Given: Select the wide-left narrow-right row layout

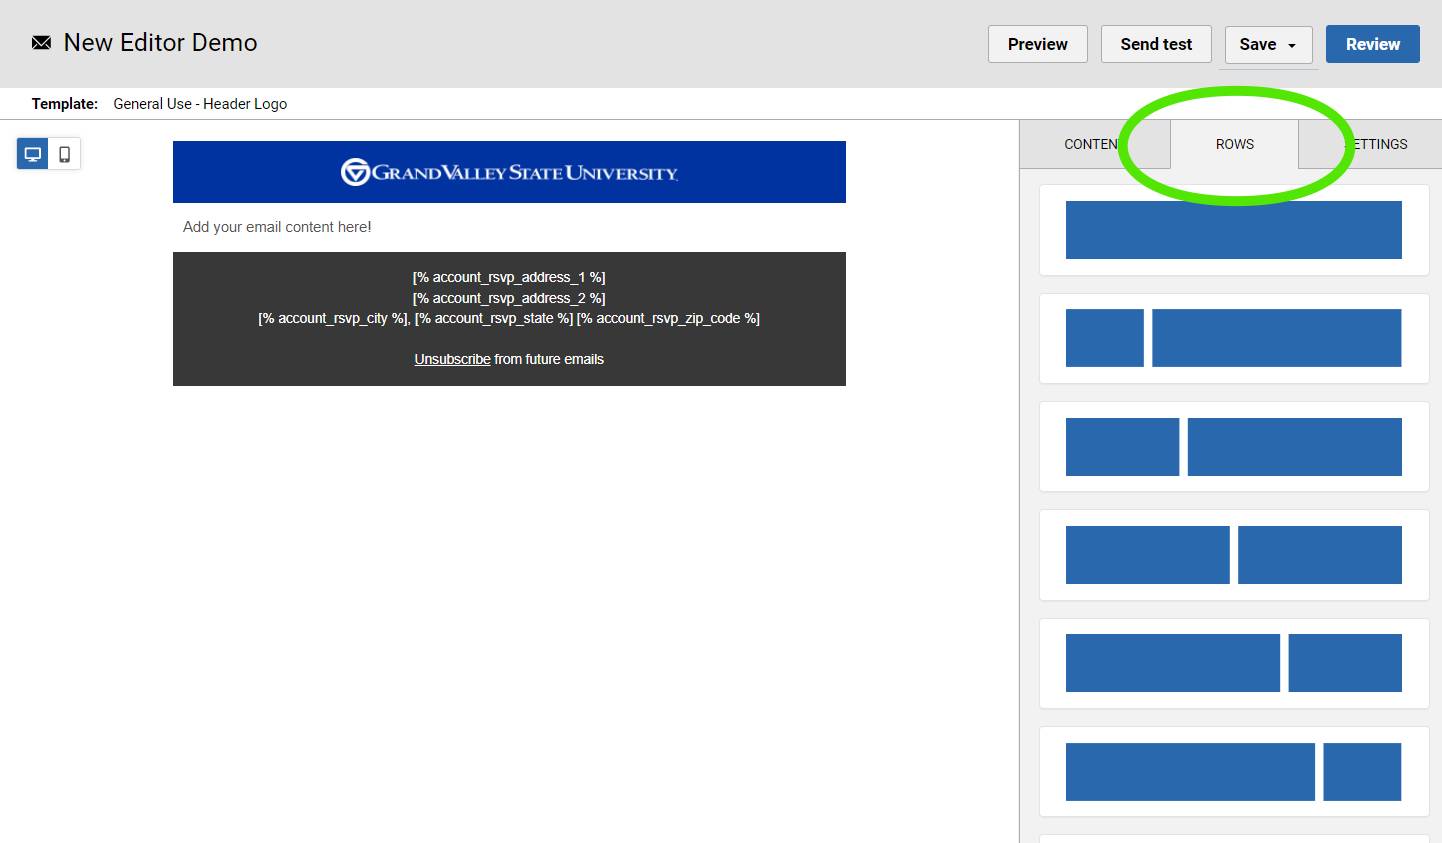Looking at the screenshot, I should tap(1233, 771).
